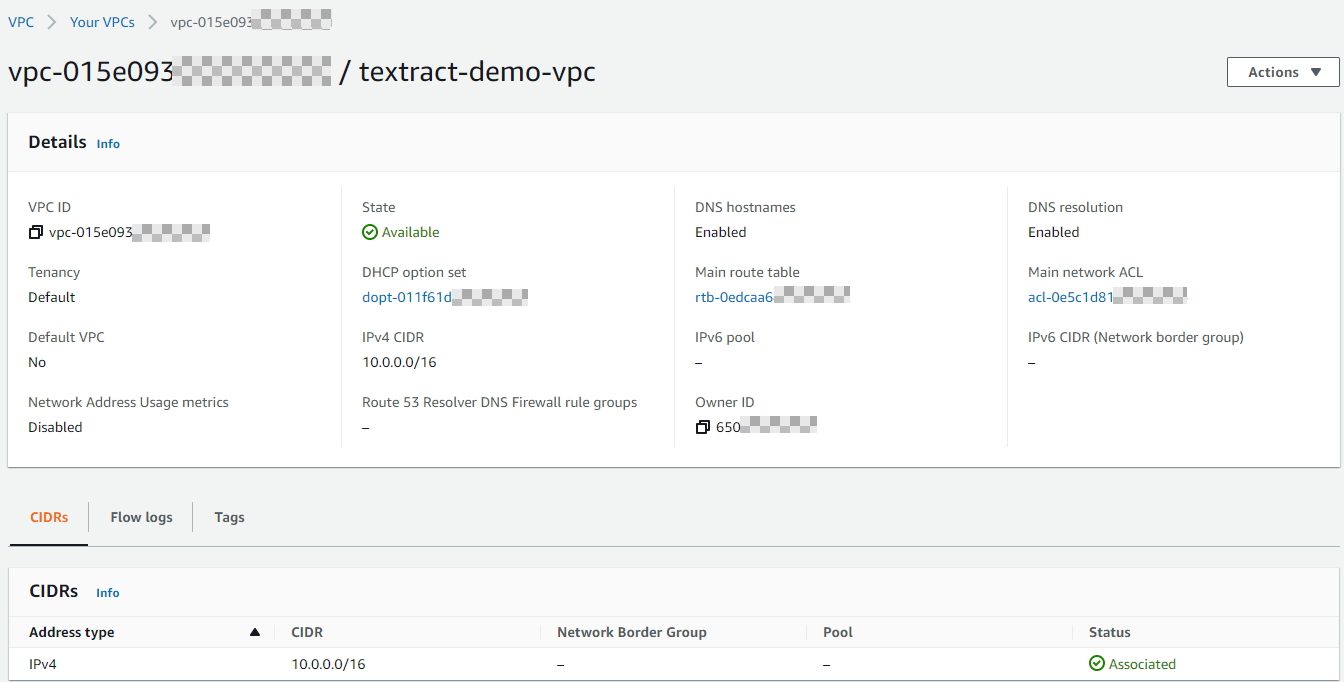Navigate to Your VPCs via the breadcrumb
This screenshot has width=1344, height=682.
(102, 21)
